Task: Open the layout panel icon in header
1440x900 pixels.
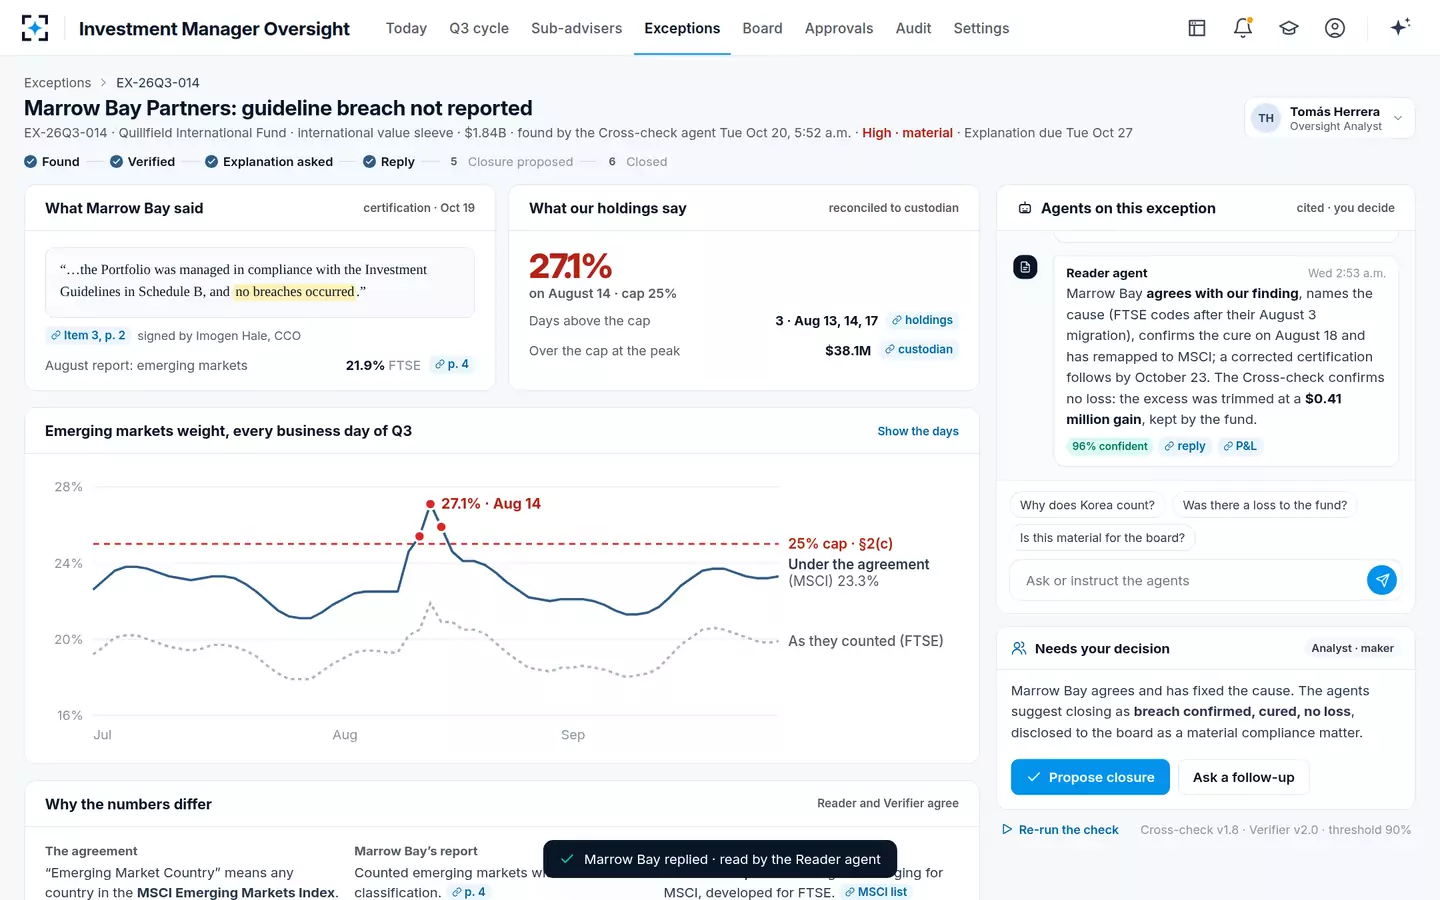Action: tap(1197, 28)
